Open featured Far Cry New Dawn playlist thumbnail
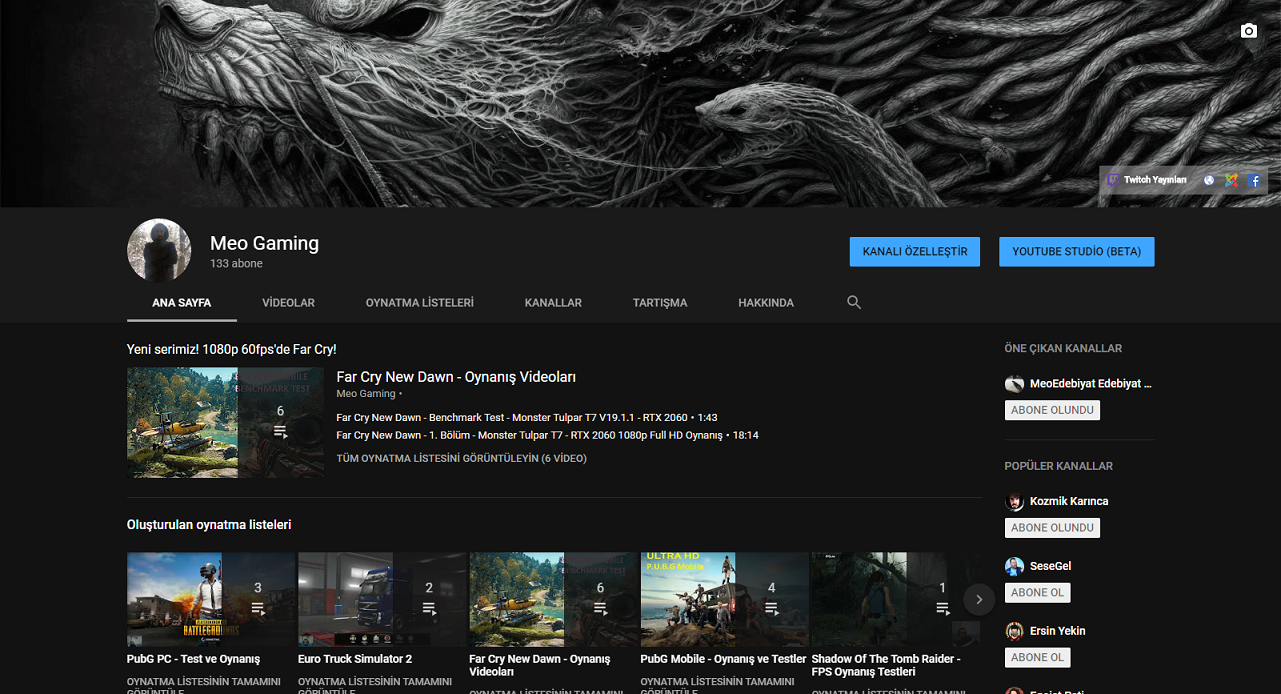Image resolution: width=1281 pixels, height=694 pixels. pyautogui.click(x=225, y=422)
